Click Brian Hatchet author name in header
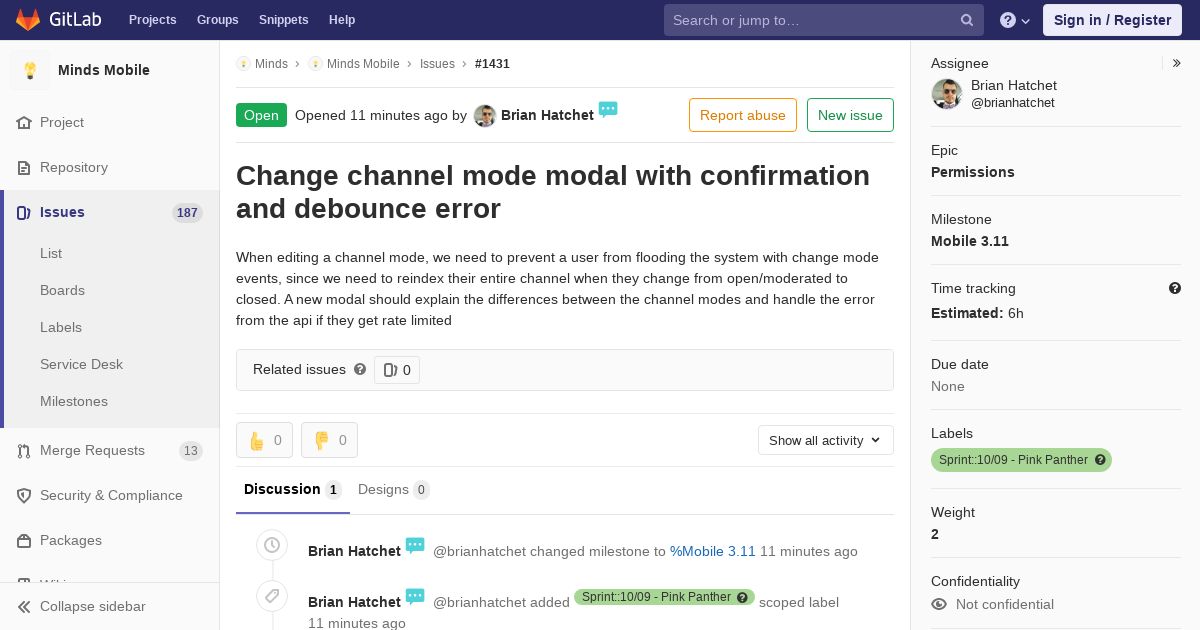 point(547,115)
